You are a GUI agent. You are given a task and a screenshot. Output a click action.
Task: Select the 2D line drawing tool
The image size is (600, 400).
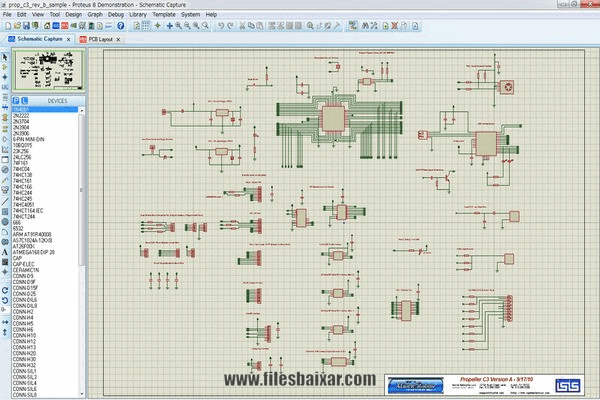(5, 201)
